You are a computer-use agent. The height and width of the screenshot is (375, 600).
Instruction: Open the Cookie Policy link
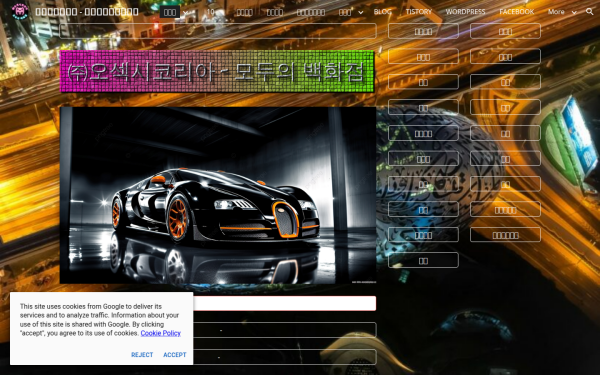point(160,333)
